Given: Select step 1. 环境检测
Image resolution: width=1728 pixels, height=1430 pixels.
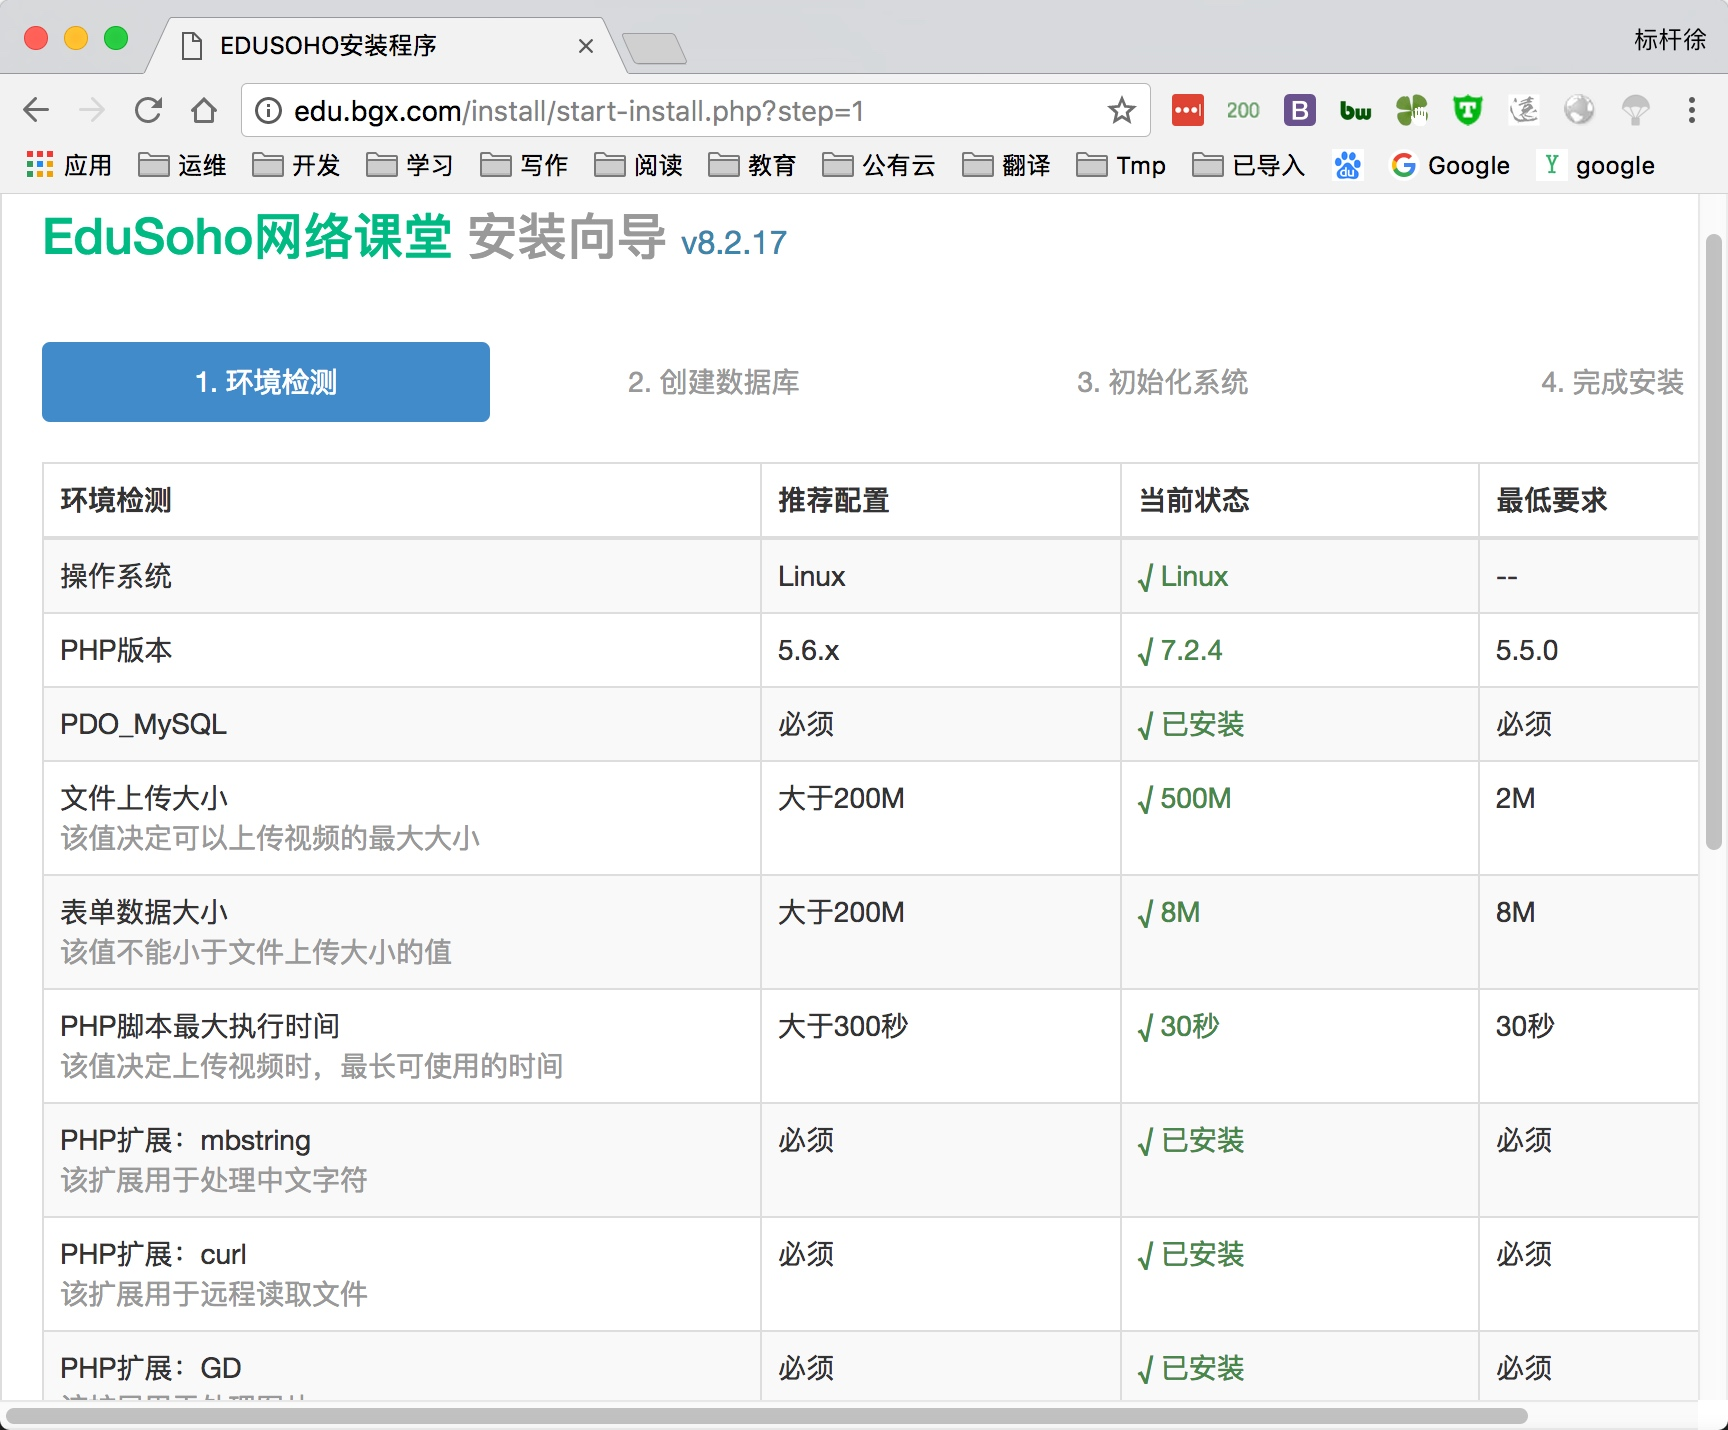Looking at the screenshot, I should point(266,382).
